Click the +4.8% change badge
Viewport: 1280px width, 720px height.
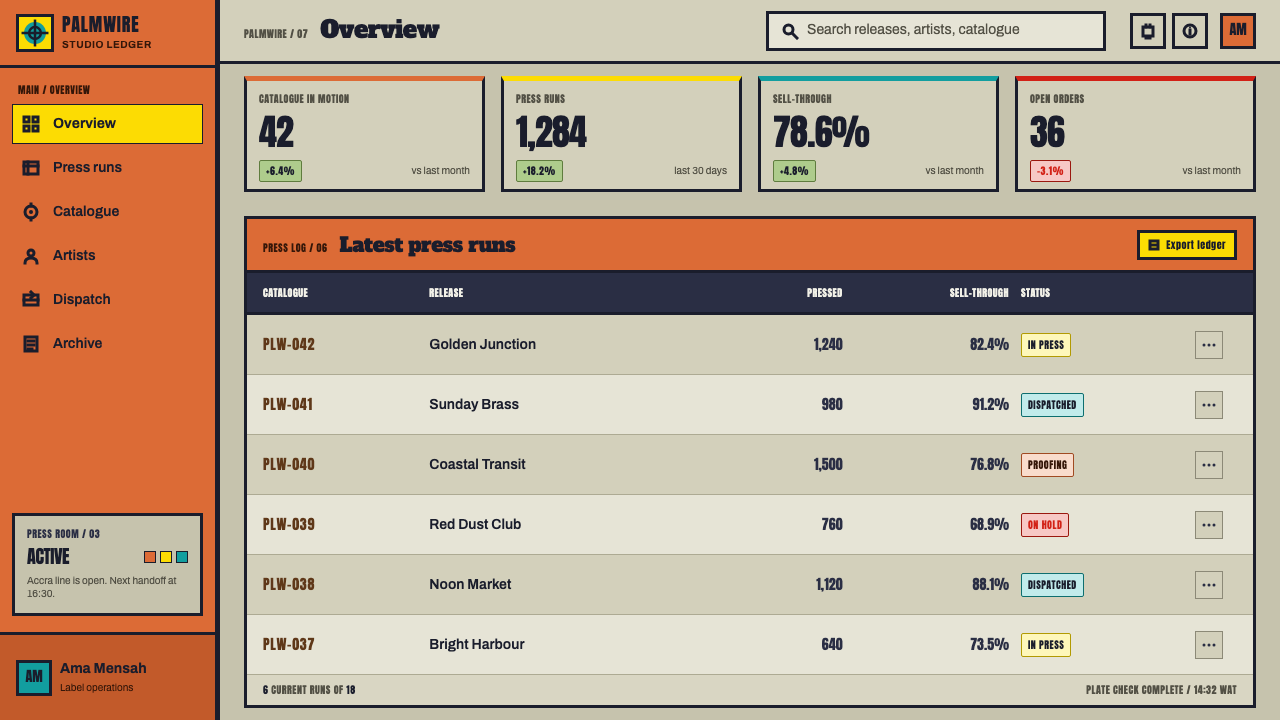[x=794, y=171]
